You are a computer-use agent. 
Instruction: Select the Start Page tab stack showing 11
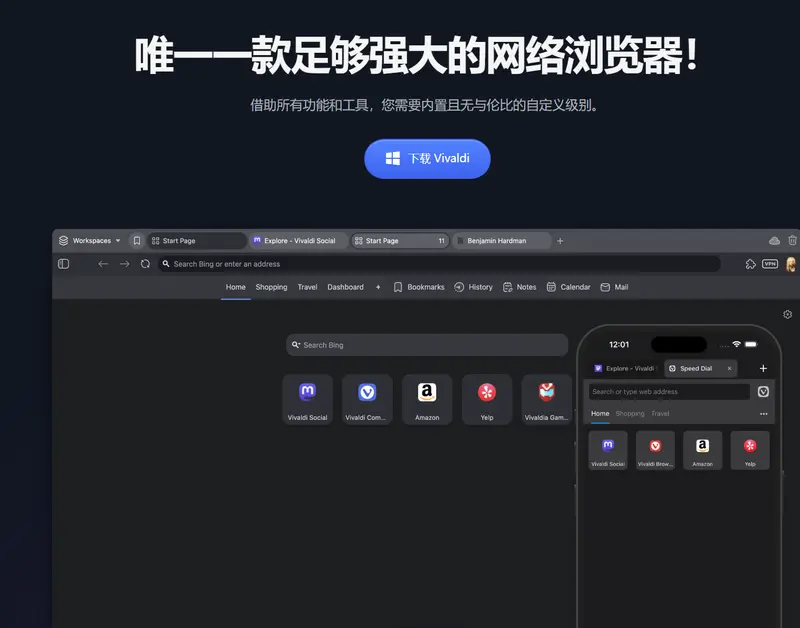click(400, 241)
